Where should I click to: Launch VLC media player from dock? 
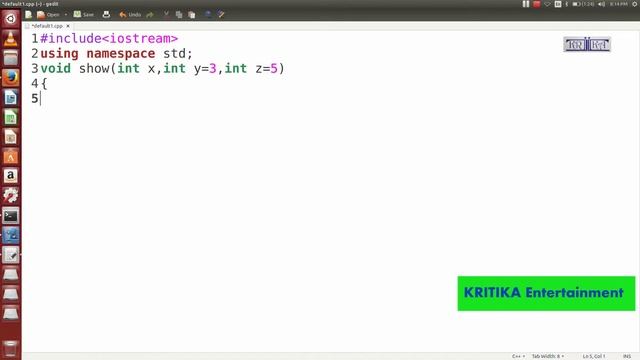11,39
